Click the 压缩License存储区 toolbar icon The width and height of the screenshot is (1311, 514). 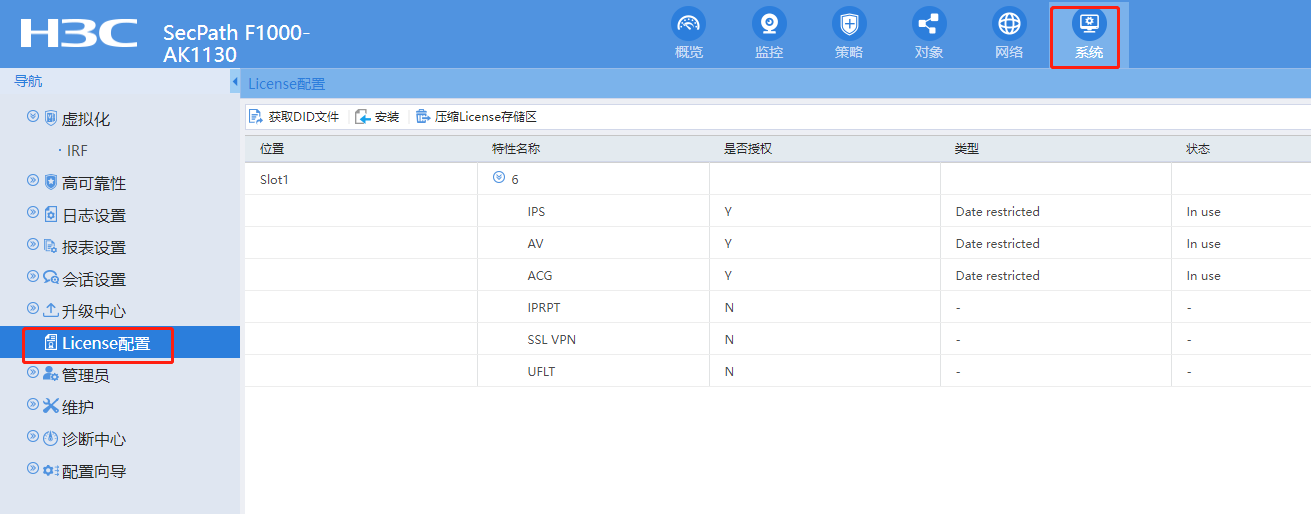pos(423,117)
